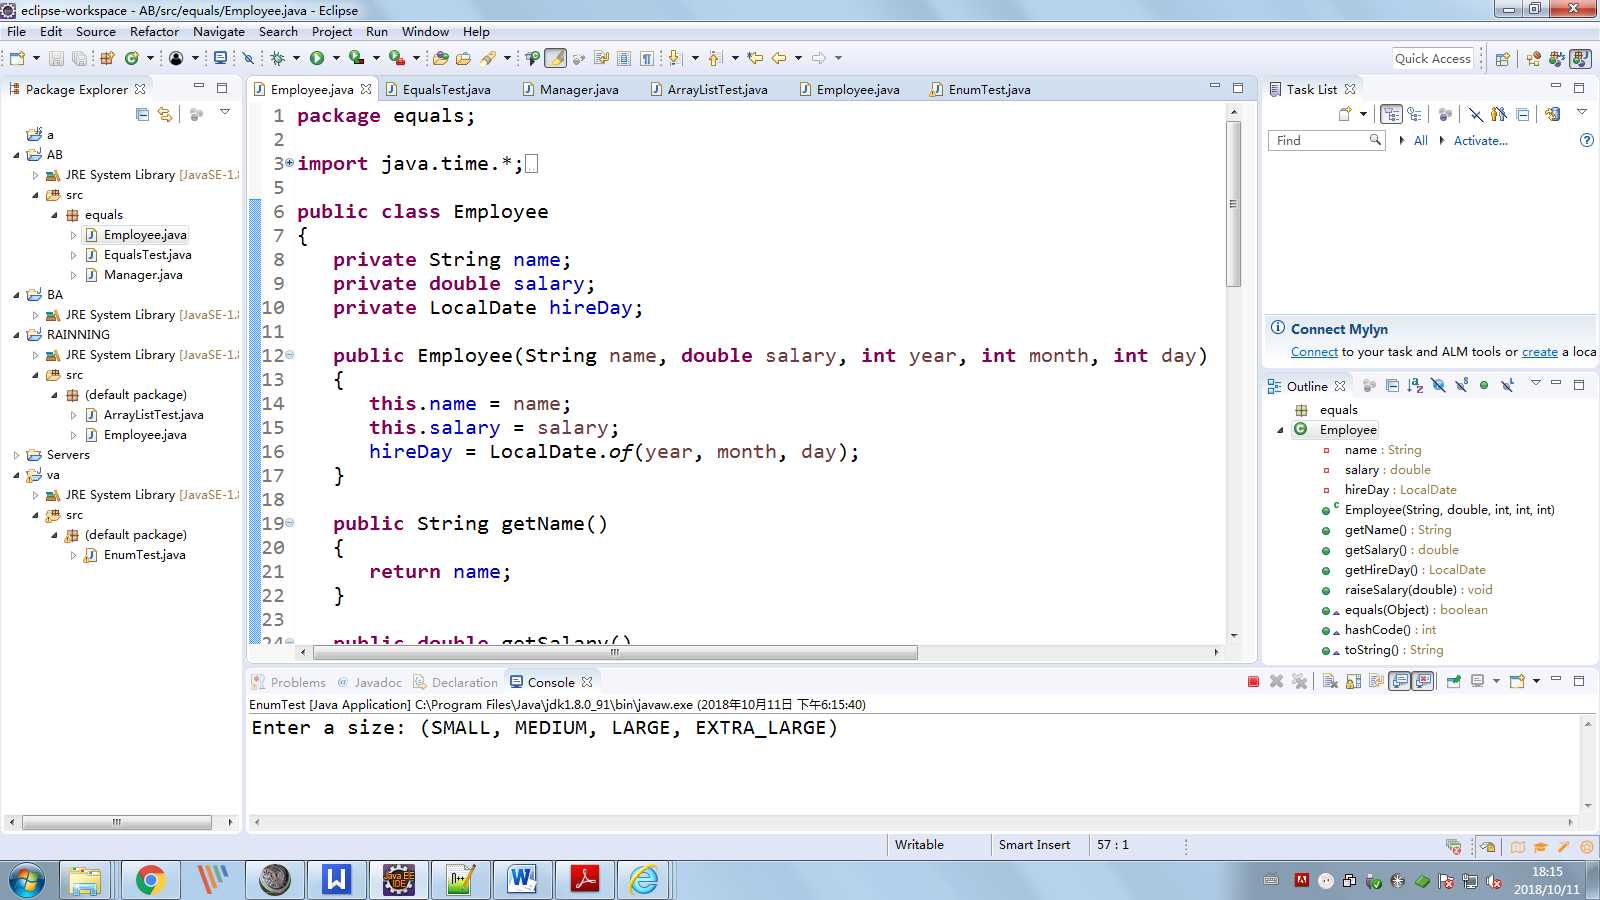Collapse the AB project tree node
Screen dimensions: 1600x900
[x=16, y=155]
